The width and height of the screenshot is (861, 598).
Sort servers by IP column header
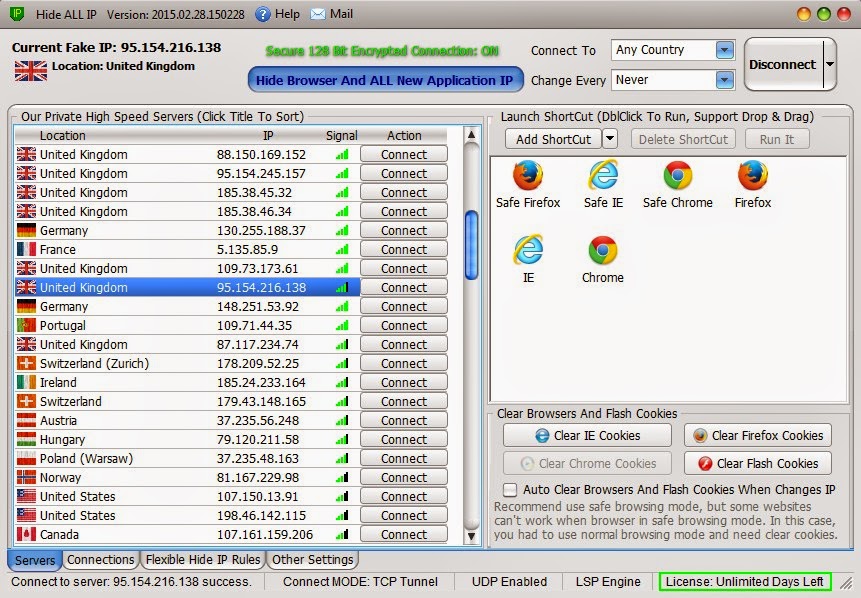click(x=268, y=136)
